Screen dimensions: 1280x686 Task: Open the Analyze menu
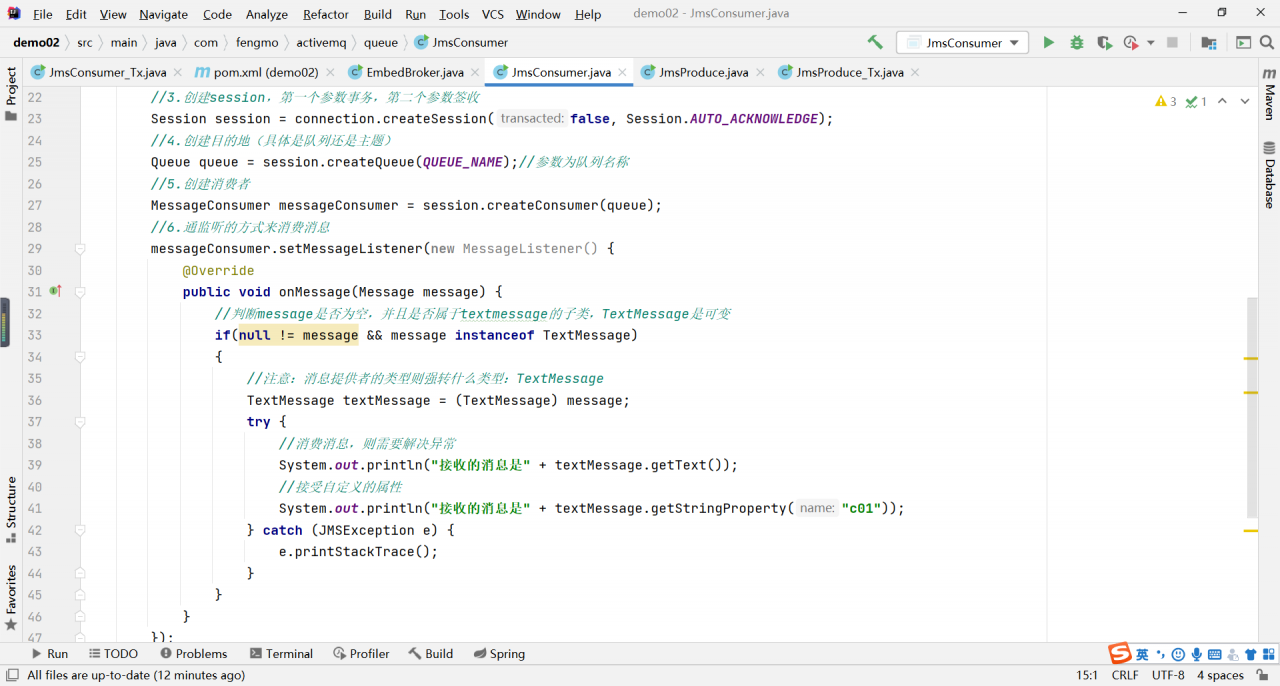pyautogui.click(x=267, y=14)
